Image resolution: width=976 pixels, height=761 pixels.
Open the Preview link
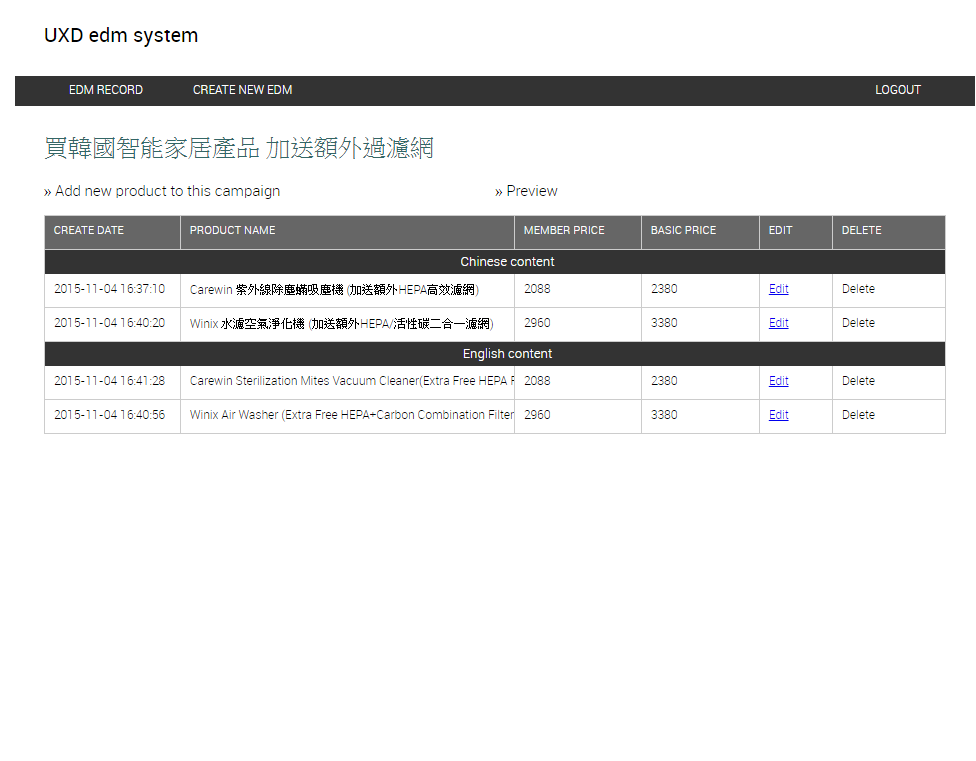click(x=526, y=191)
